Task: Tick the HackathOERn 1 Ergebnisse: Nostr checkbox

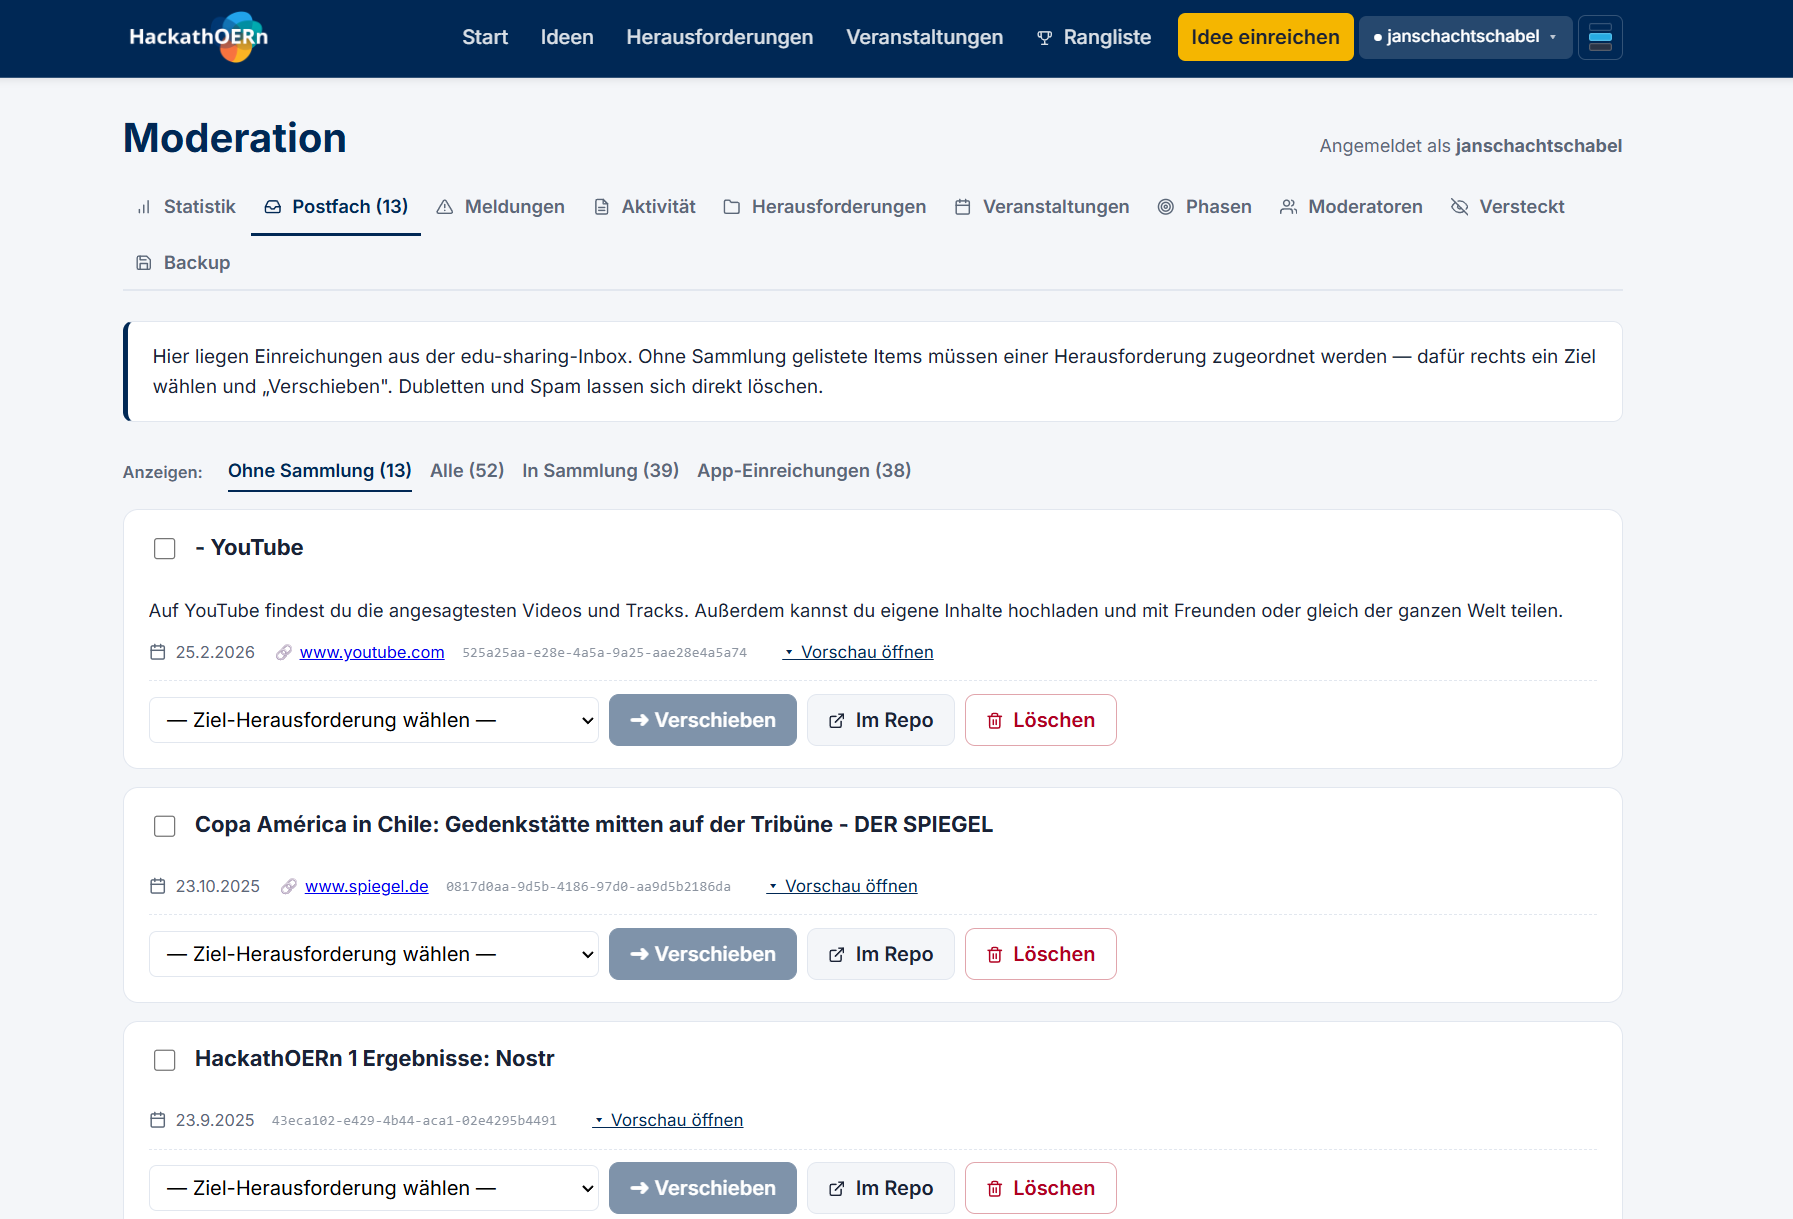Action: pos(165,1060)
